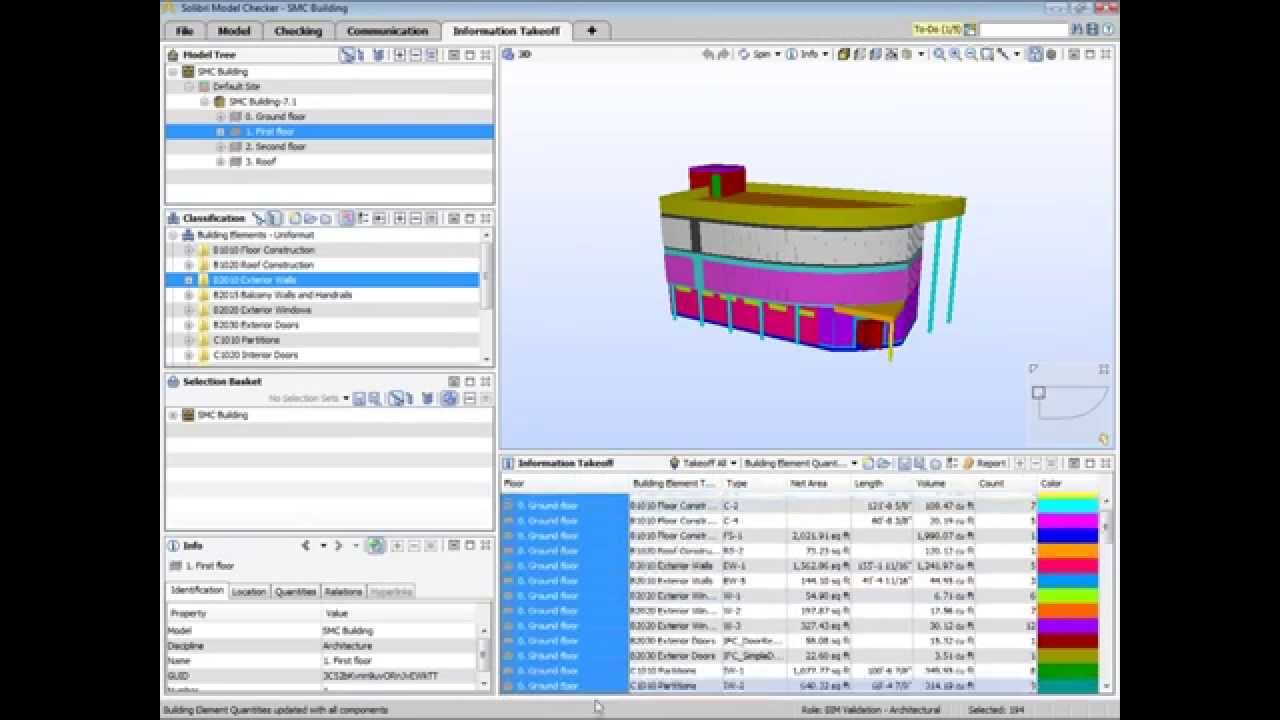Open the 3D view display options dropdown arrow
Viewport: 1280px width, 720px height.
(x=921, y=54)
